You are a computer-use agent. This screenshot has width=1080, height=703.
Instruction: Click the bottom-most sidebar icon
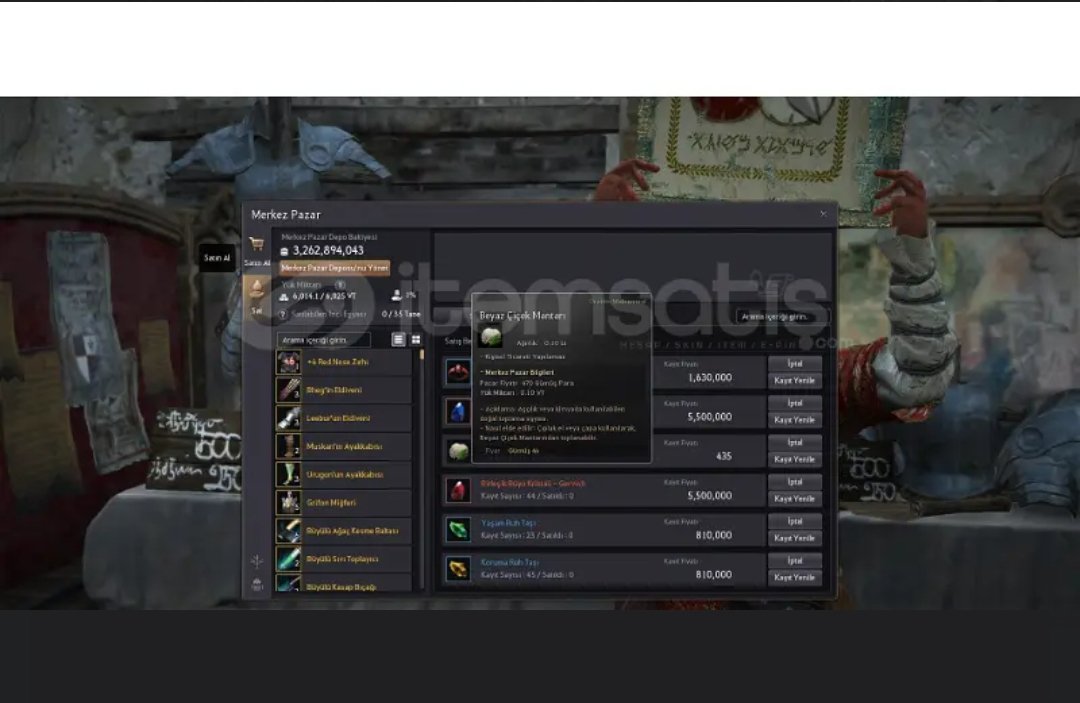(x=257, y=585)
